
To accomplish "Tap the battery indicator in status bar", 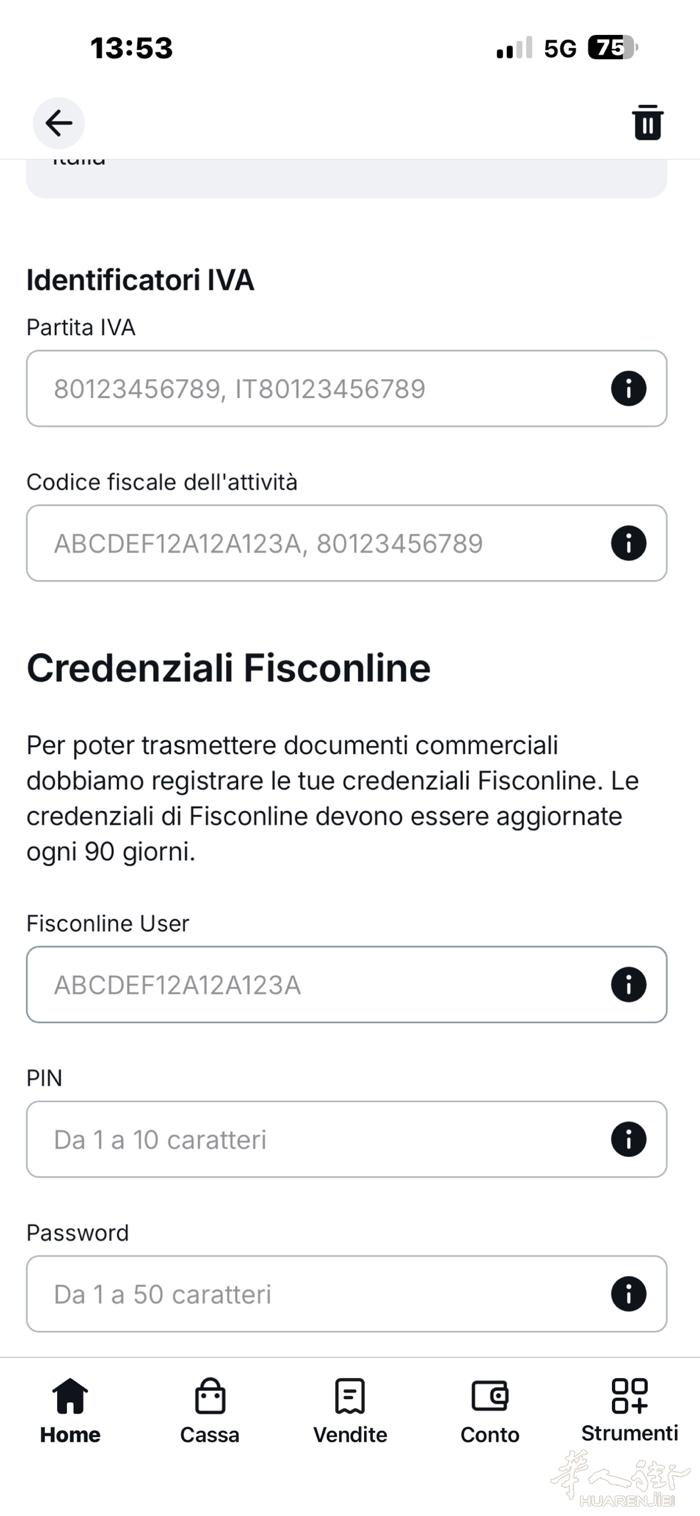I will click(x=612, y=48).
